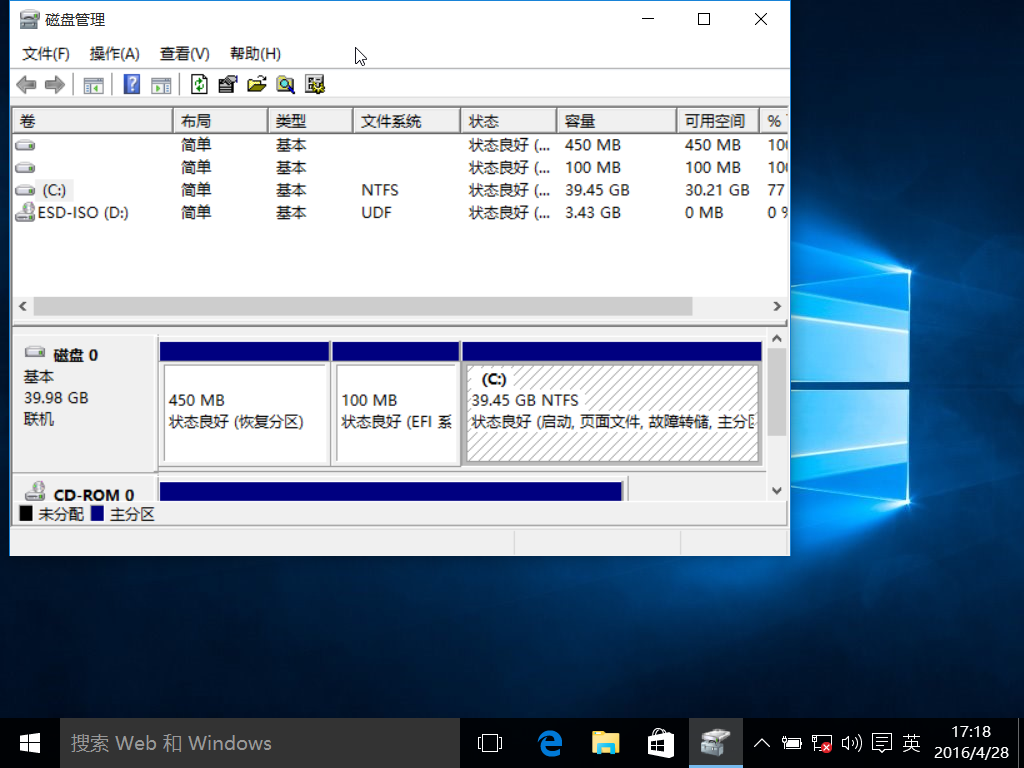Select the 450 MB recovery partition block
This screenshot has width=1024, height=768.
pos(244,412)
